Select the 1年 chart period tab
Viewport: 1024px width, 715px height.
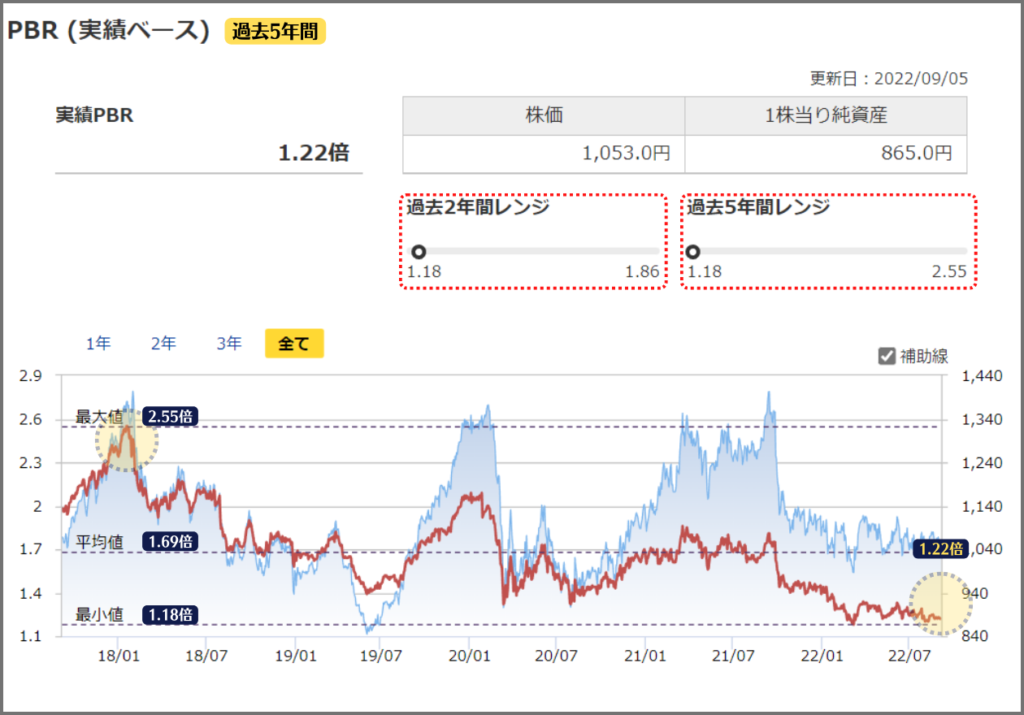click(98, 343)
